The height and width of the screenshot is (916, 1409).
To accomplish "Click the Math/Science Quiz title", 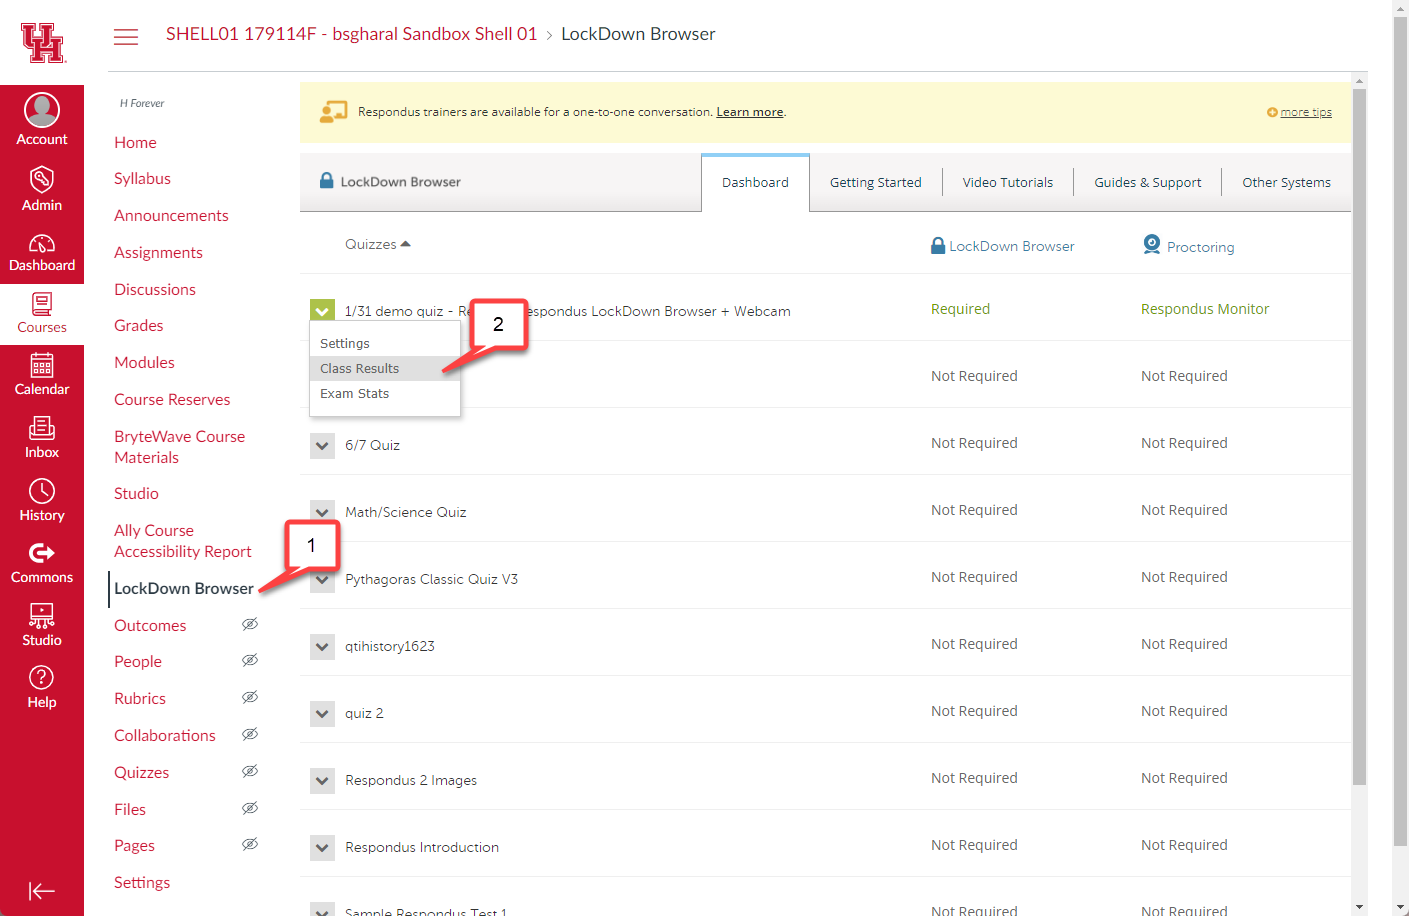I will (x=405, y=512).
